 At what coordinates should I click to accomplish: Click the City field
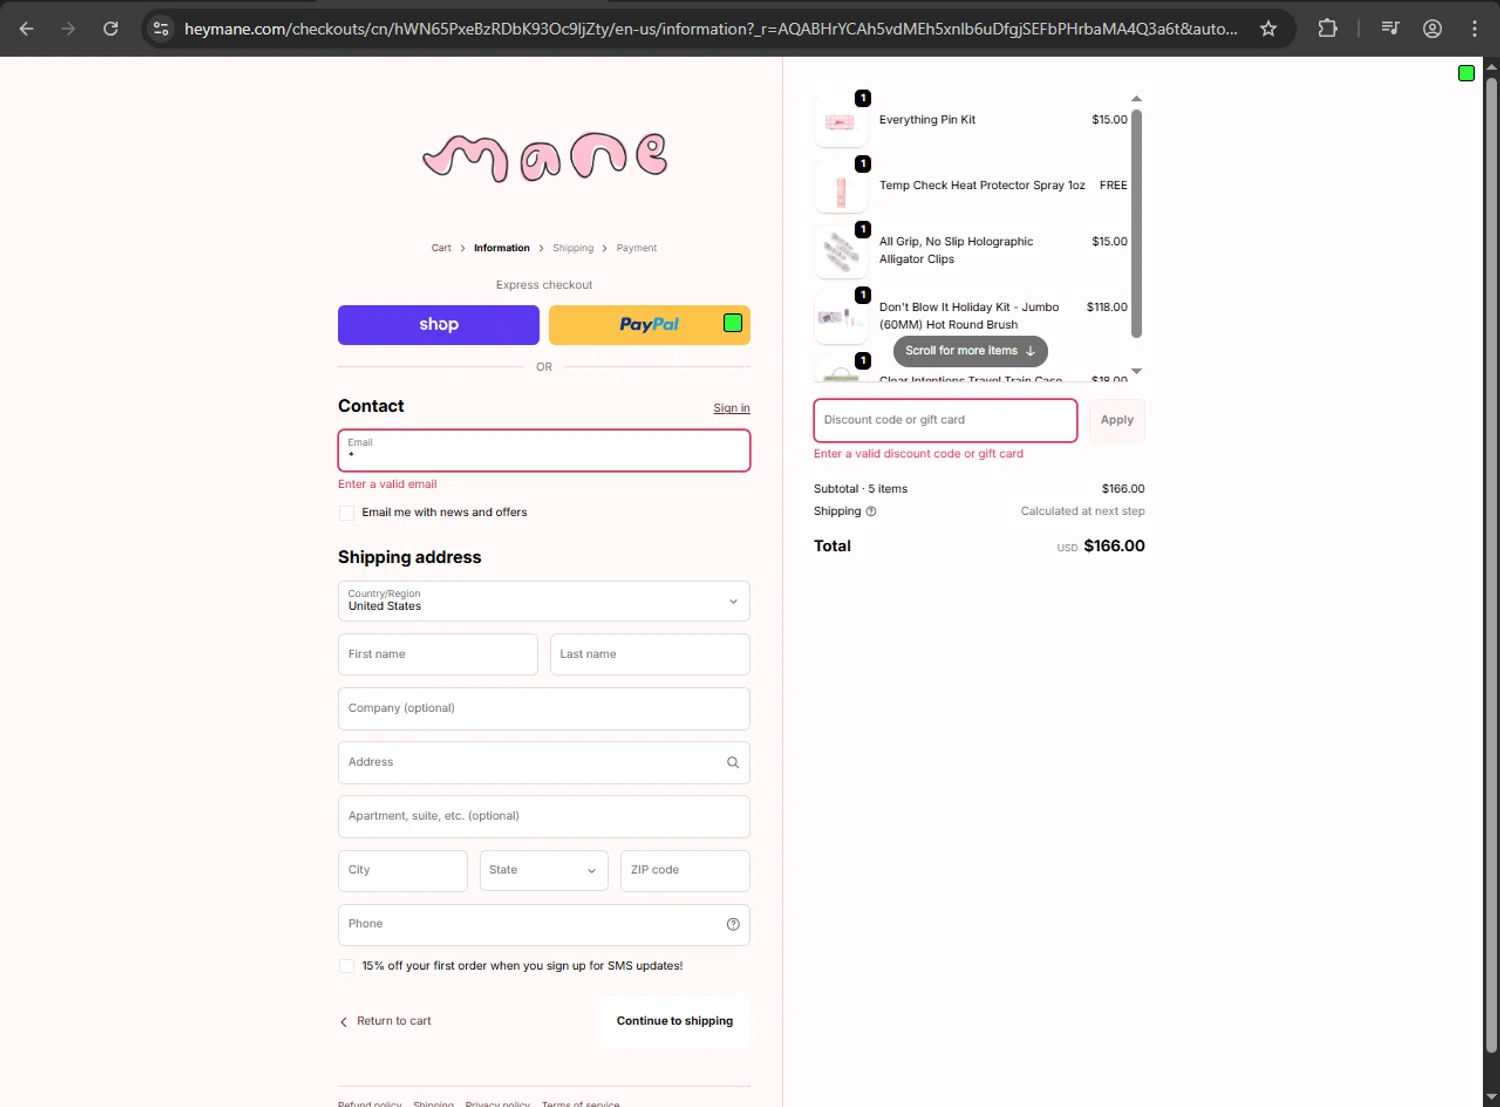click(403, 871)
